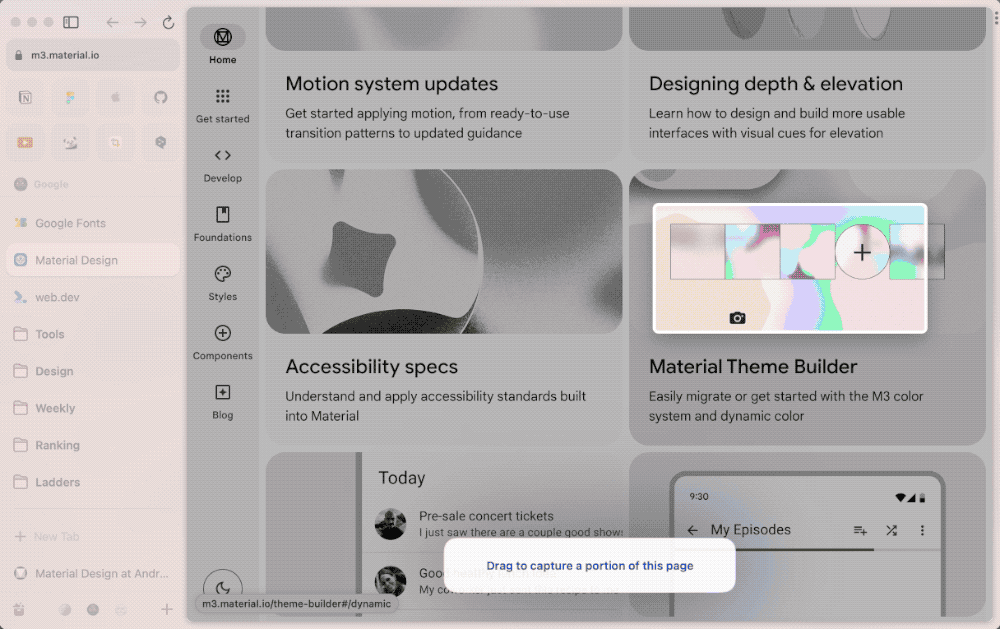Open the pinned Figma favorite
1000x629 pixels.
click(x=70, y=98)
